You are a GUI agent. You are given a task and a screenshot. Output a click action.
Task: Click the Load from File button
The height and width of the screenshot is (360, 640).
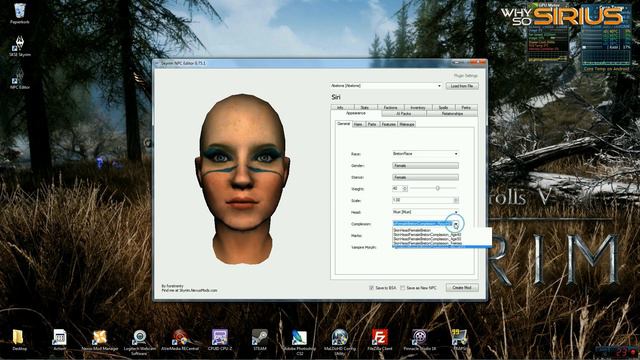462,86
